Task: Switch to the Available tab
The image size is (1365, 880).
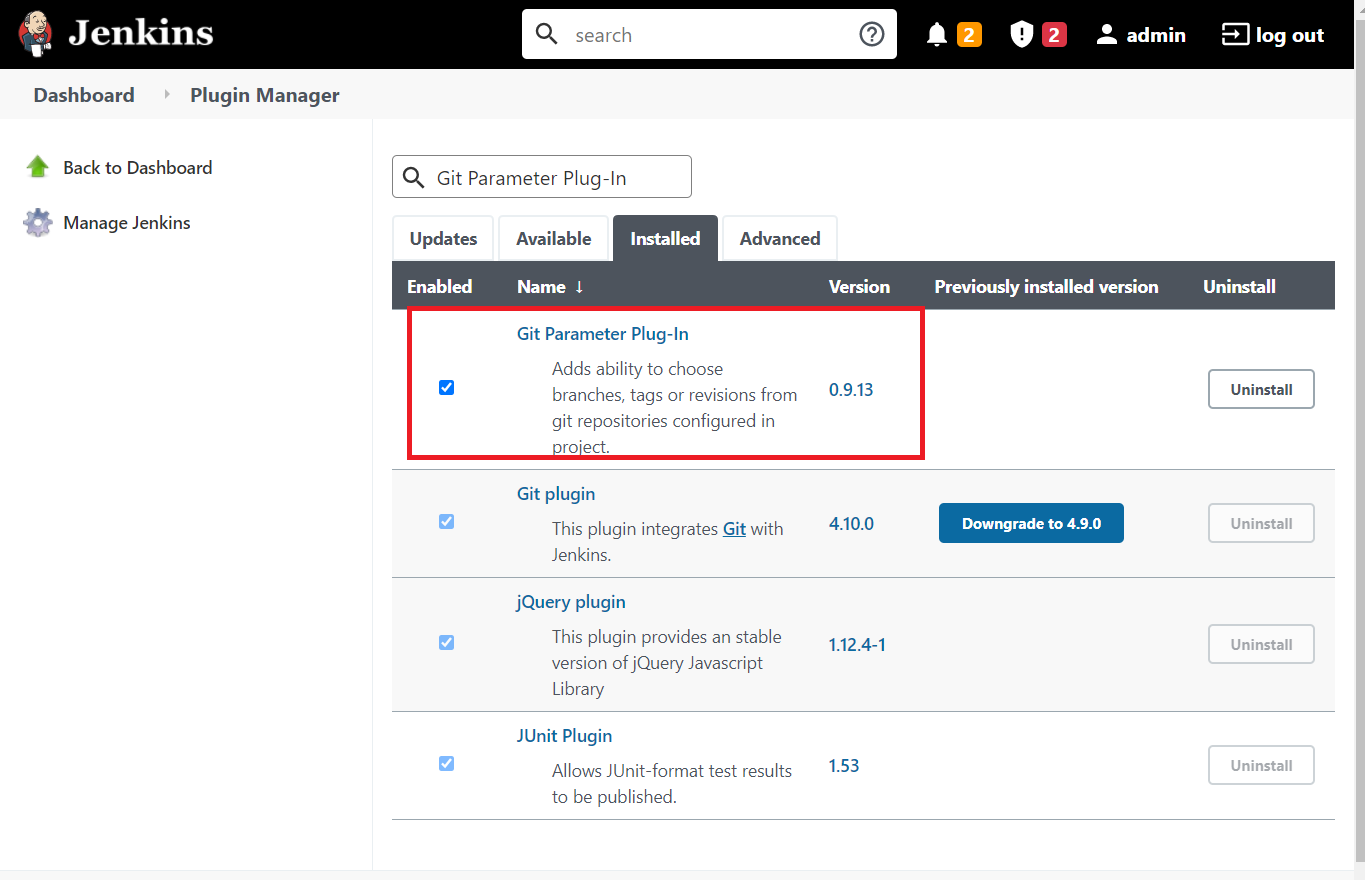Action: click(x=553, y=239)
